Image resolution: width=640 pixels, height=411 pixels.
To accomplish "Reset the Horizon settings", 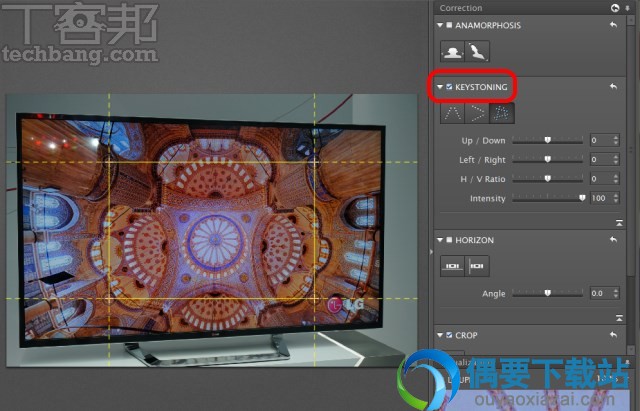I will 613,240.
